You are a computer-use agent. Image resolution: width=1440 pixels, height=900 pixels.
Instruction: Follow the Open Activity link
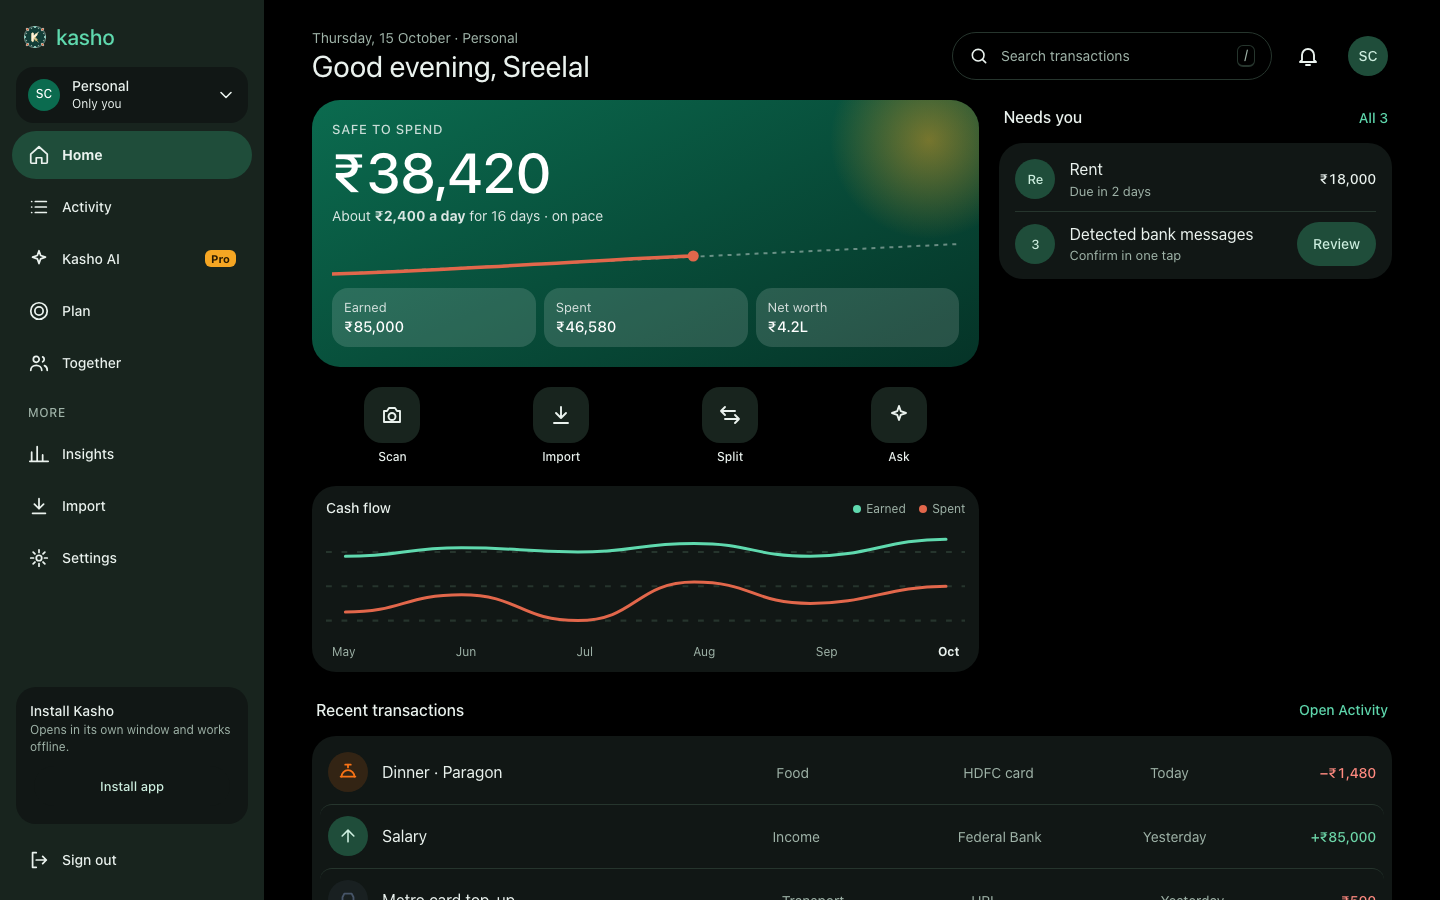(1343, 710)
